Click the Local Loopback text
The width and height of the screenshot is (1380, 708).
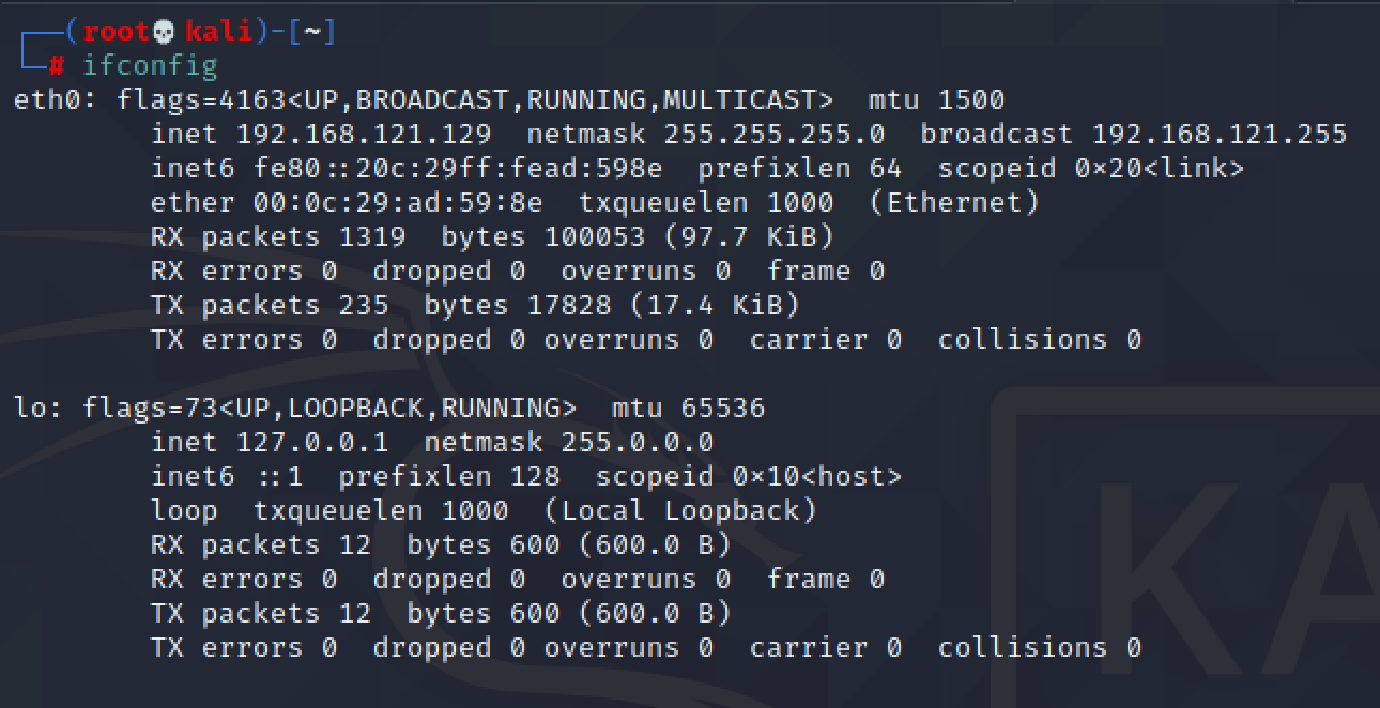(x=680, y=511)
